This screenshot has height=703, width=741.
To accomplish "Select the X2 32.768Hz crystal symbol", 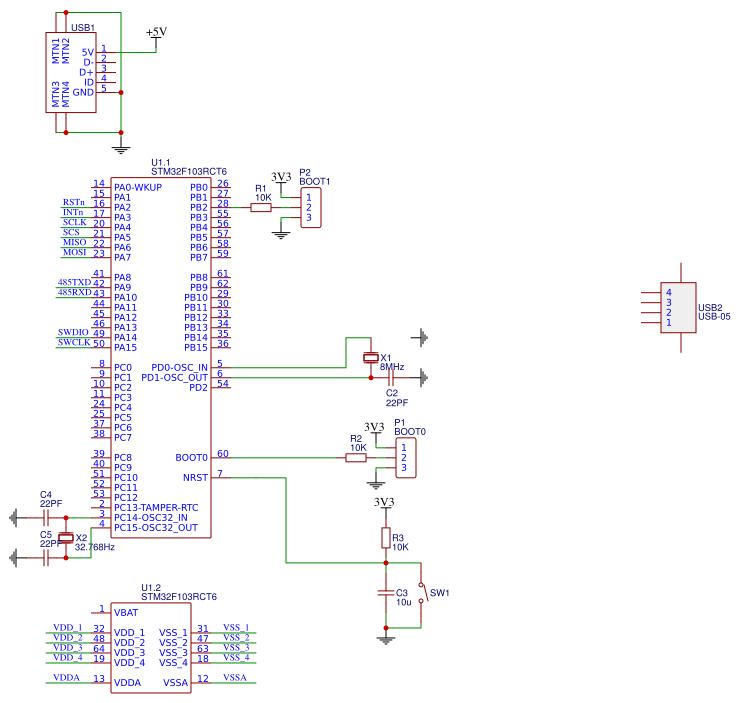I will [x=66, y=538].
